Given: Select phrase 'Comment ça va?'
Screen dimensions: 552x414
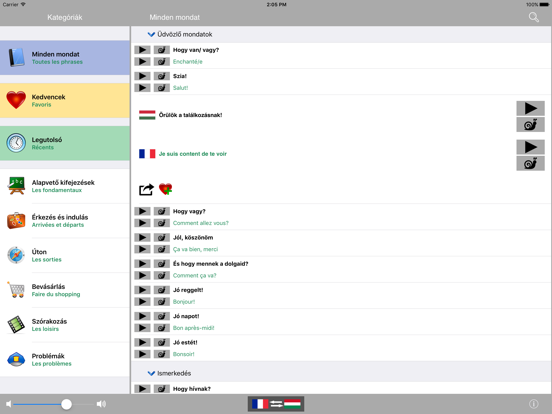Looking at the screenshot, I should tap(195, 275).
